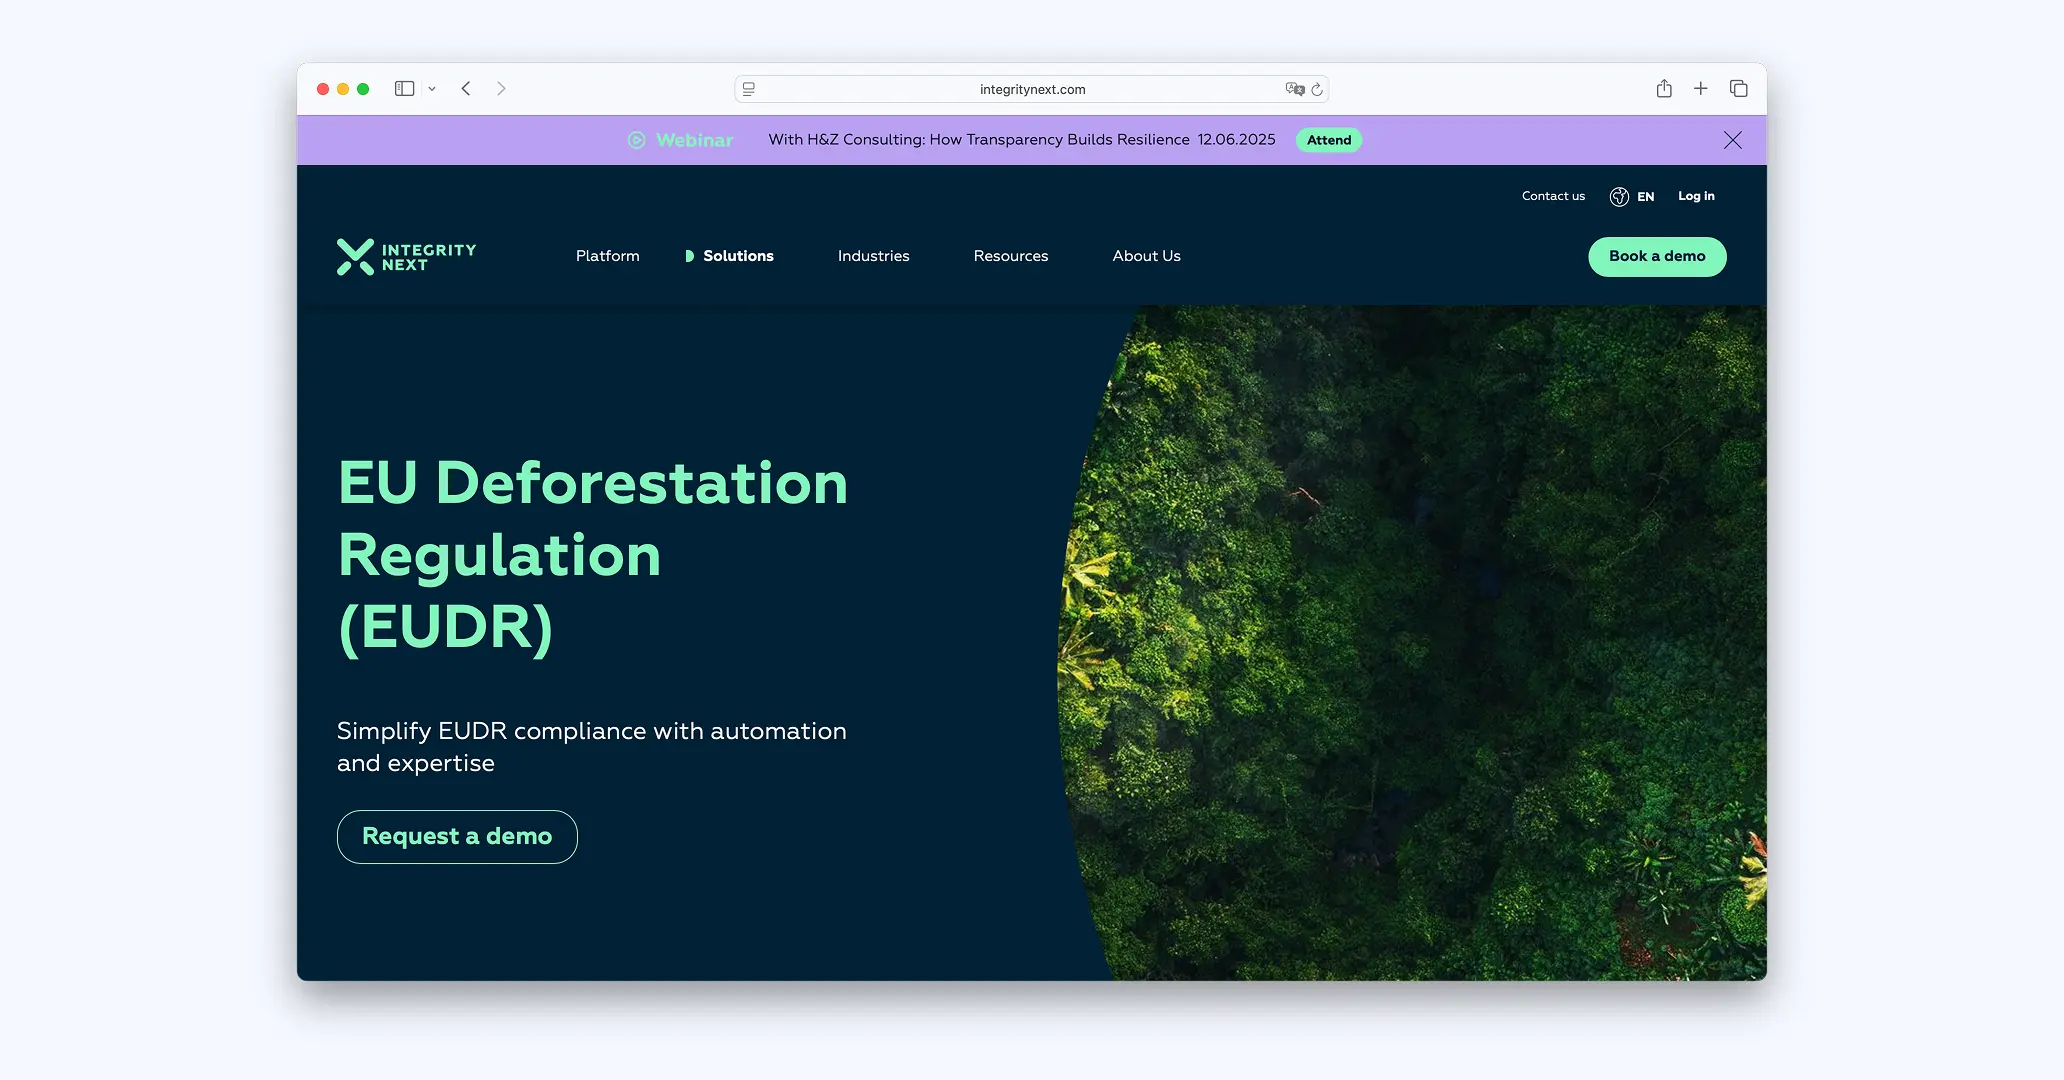Click the Contact us link
The height and width of the screenshot is (1080, 2064).
click(x=1553, y=196)
